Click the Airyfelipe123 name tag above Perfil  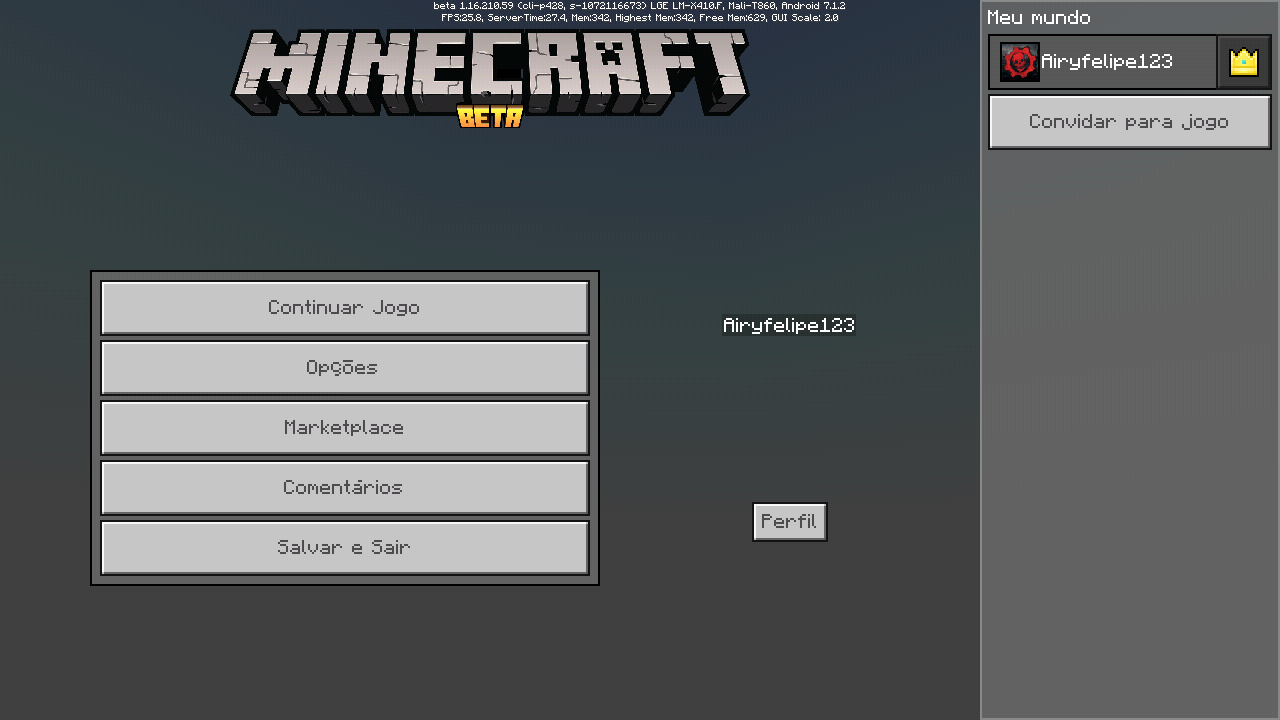pyautogui.click(x=789, y=325)
